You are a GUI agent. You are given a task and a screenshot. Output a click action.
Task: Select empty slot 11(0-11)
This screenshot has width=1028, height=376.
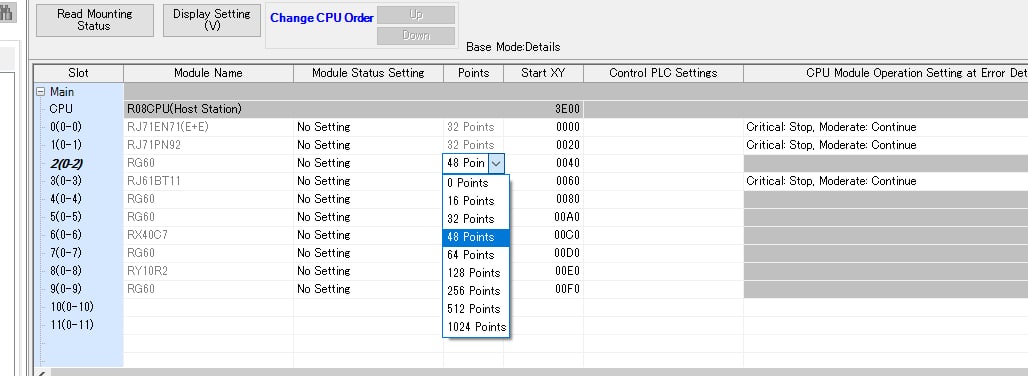point(71,325)
